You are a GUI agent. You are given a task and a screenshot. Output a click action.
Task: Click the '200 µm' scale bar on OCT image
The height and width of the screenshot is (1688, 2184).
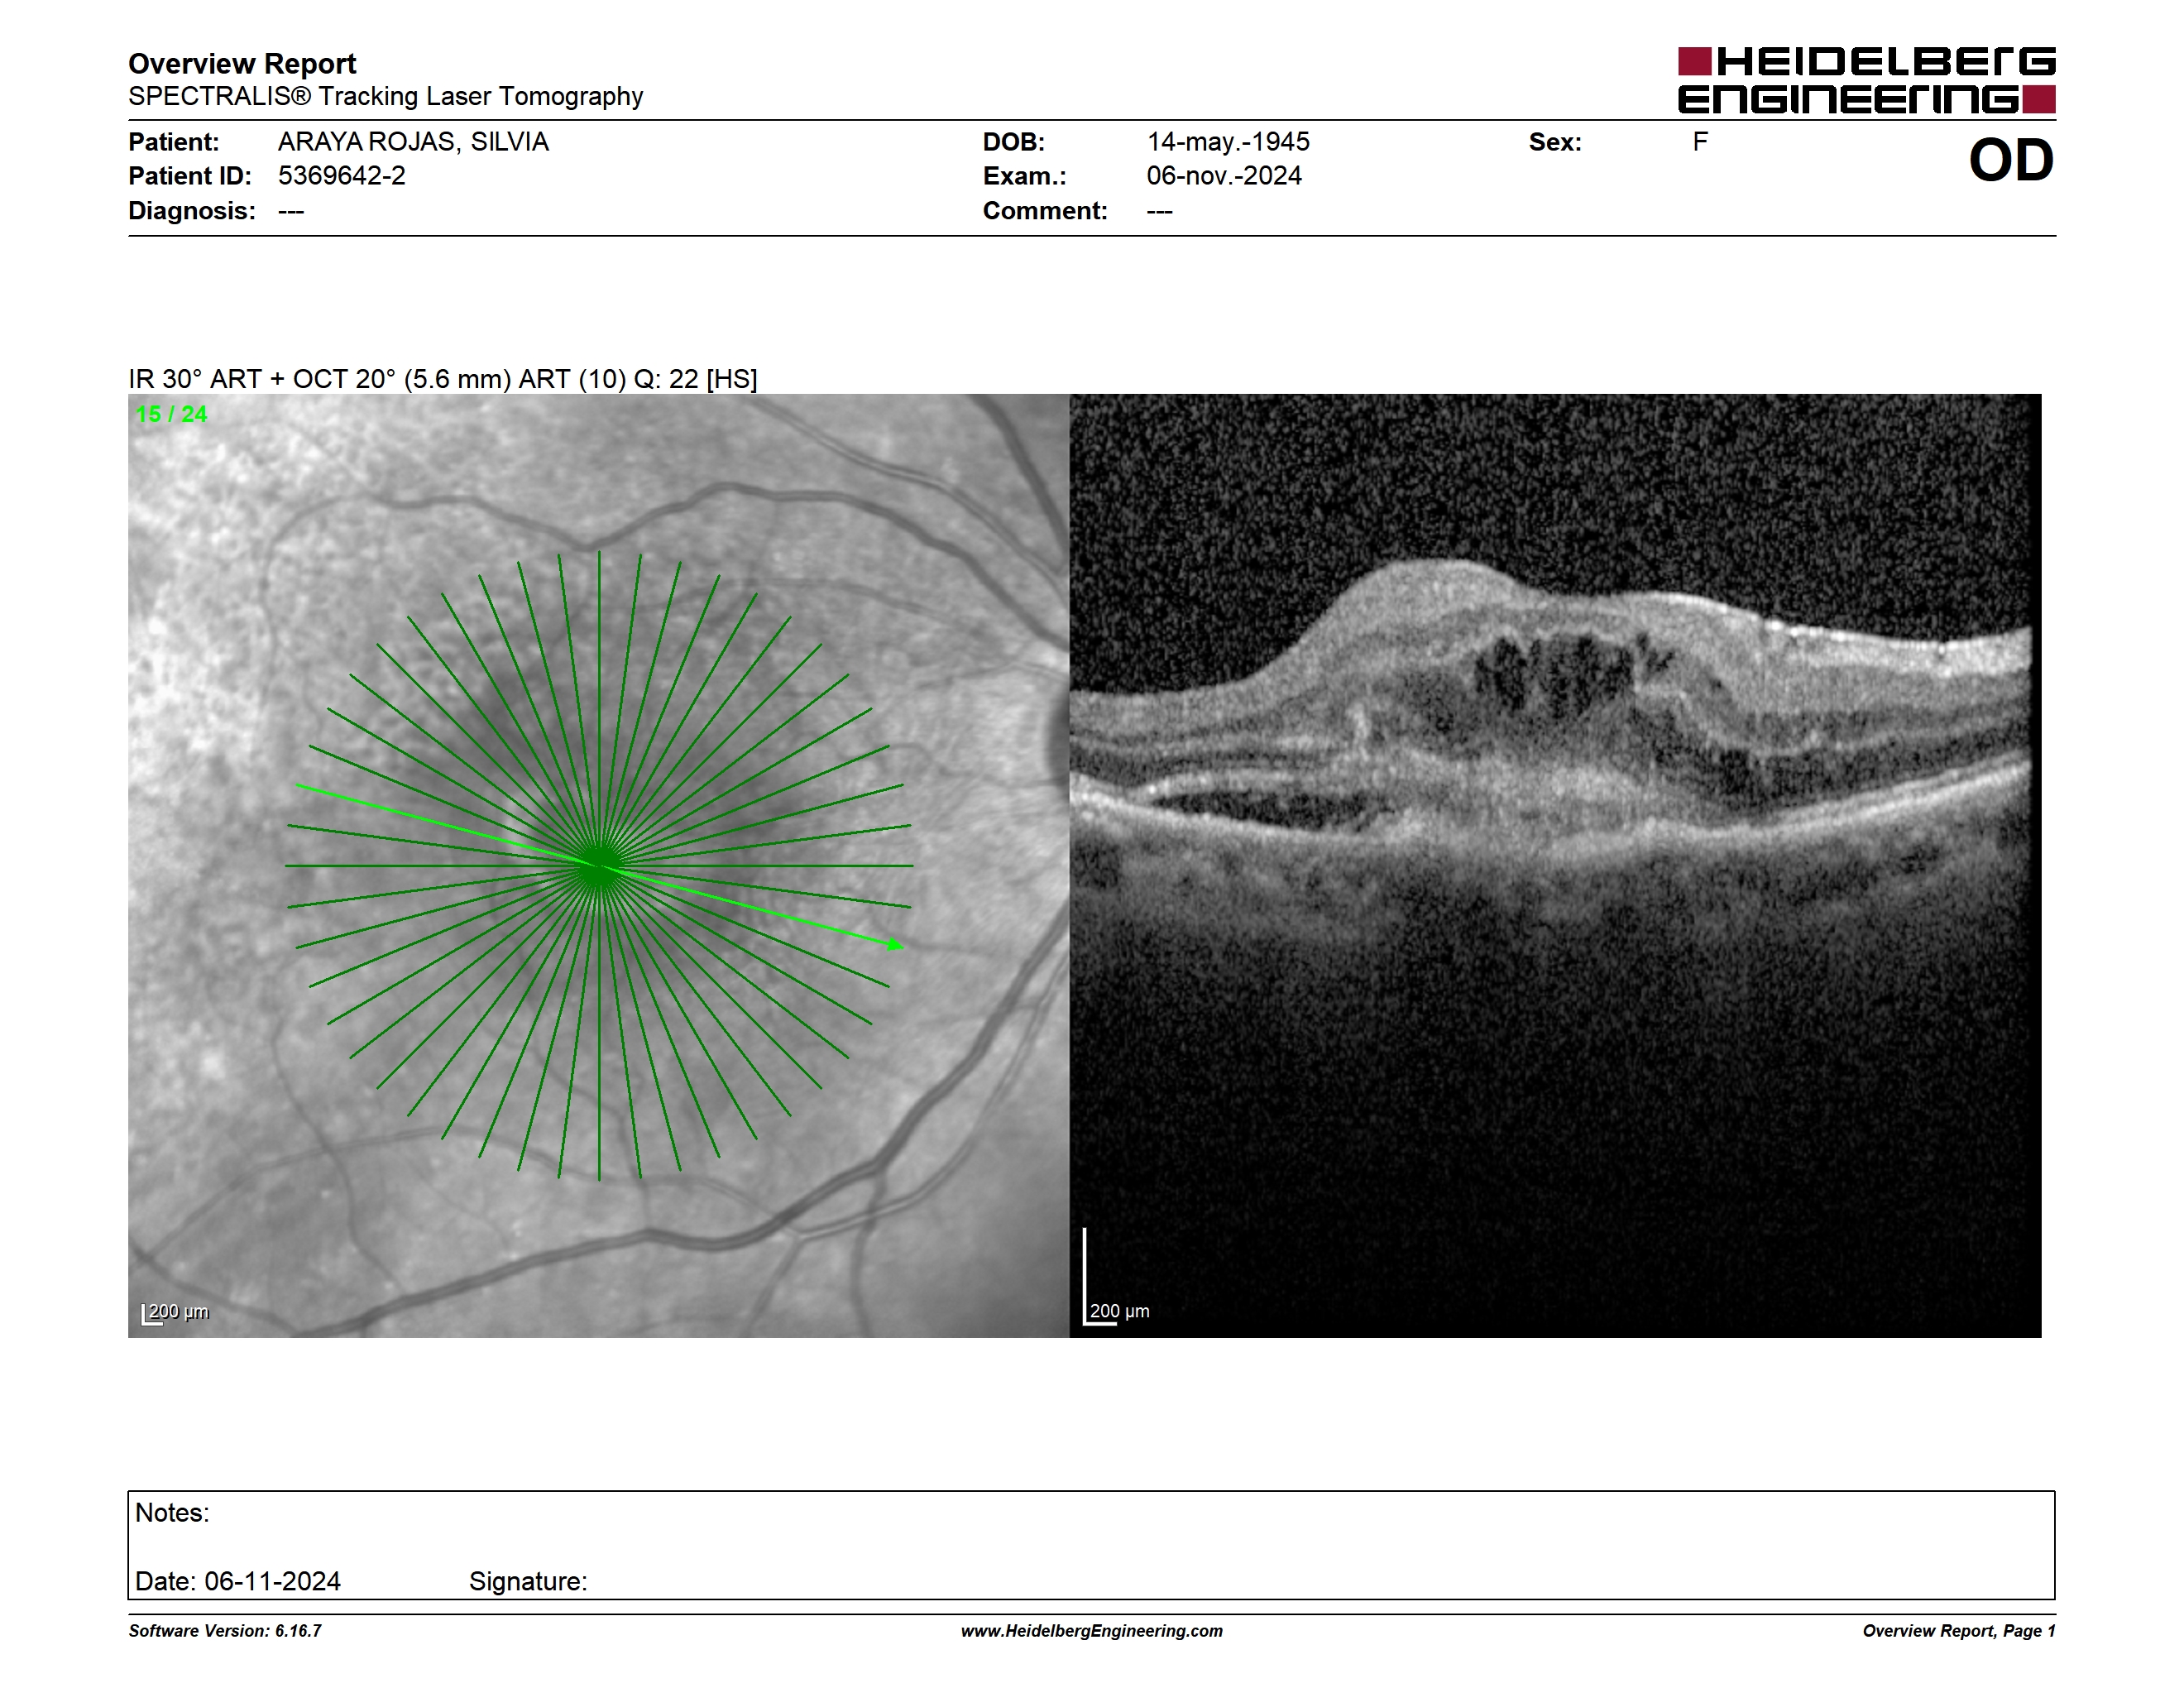point(1117,1277)
